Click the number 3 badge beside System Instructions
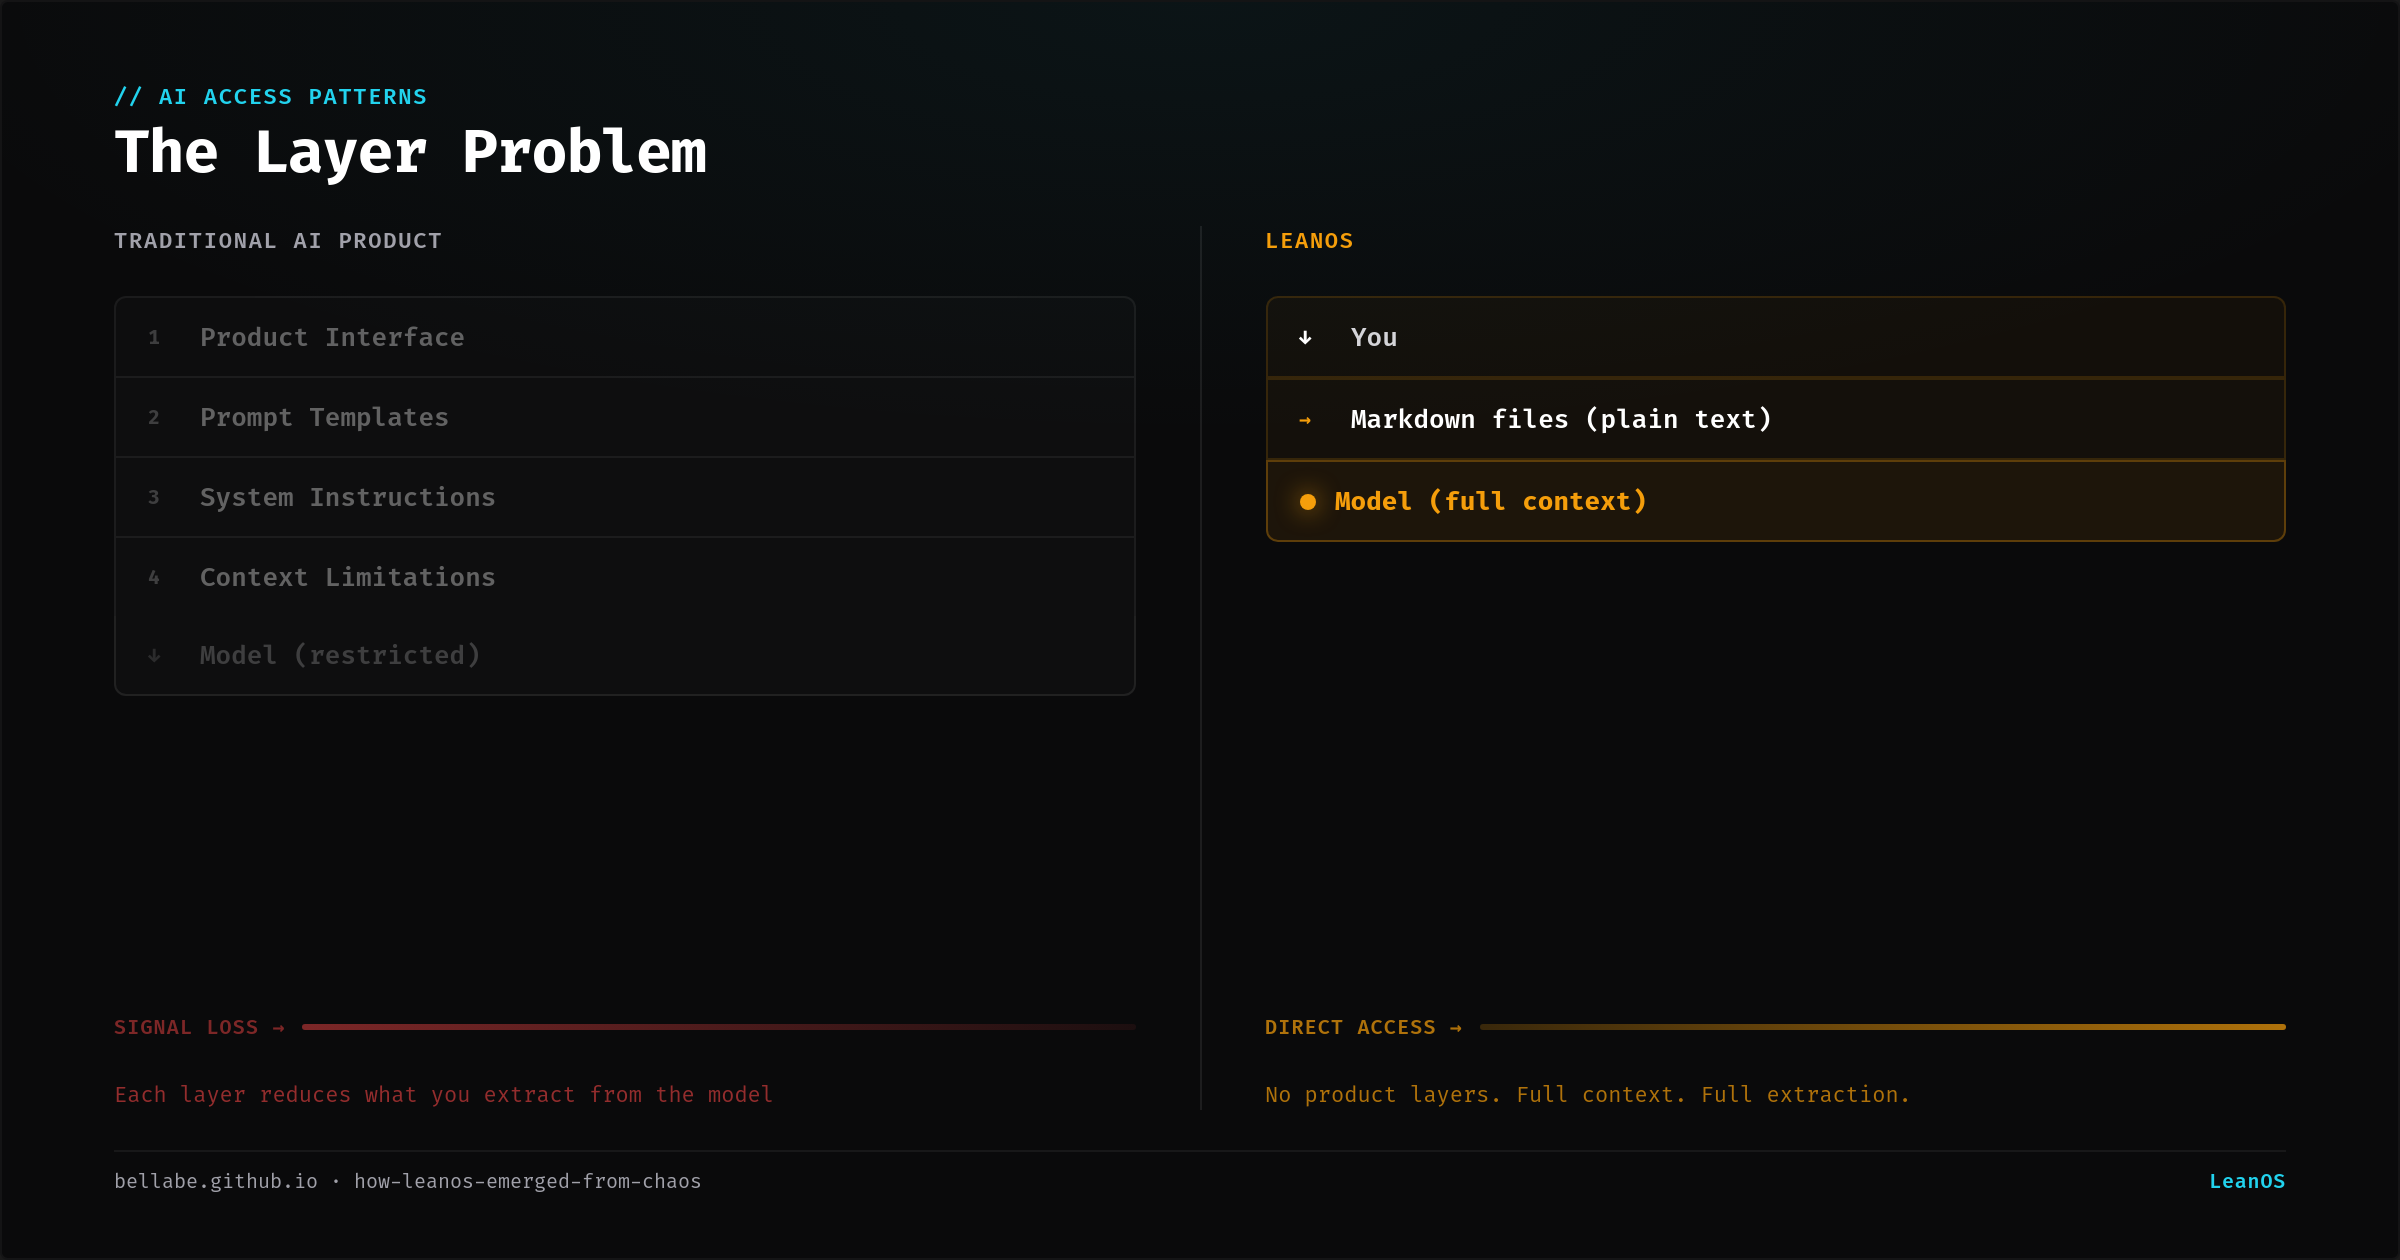The width and height of the screenshot is (2400, 1260). 154,498
